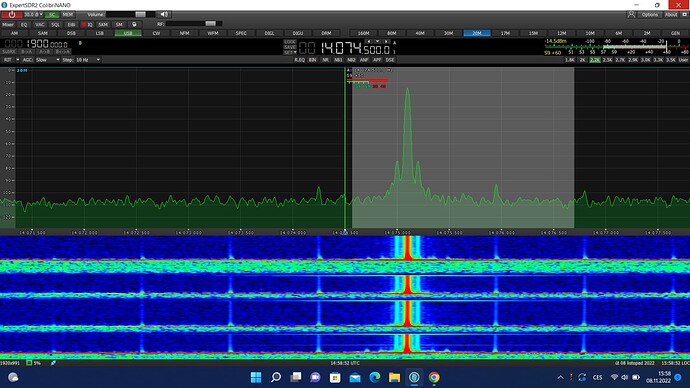Open the About dialog
This screenshot has width=690, height=388.
click(671, 15)
